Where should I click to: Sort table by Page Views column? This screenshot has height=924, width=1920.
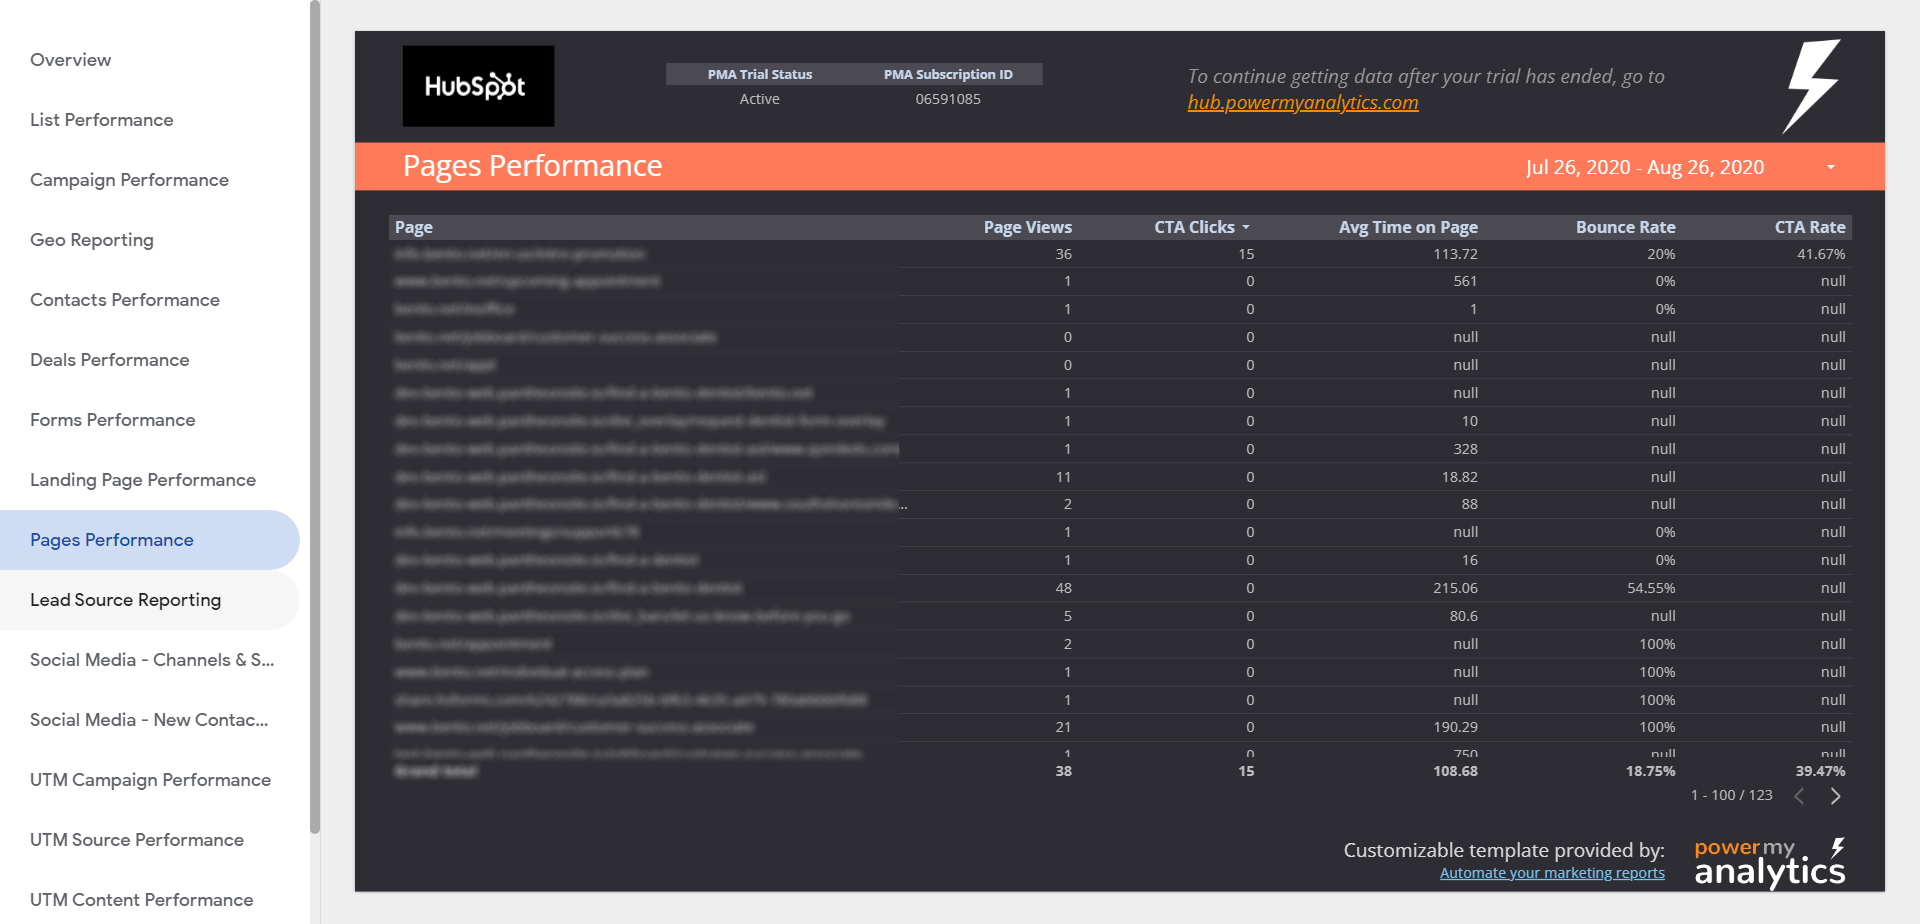coord(1027,227)
